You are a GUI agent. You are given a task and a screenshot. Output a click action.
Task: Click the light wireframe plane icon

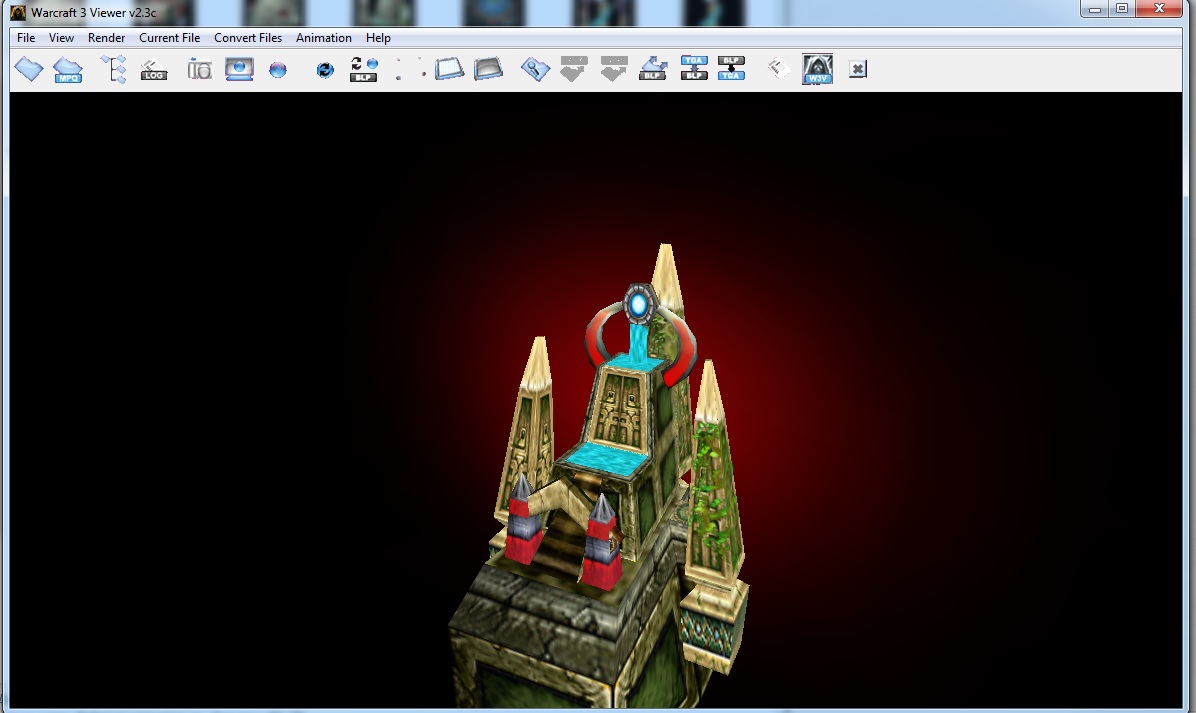pyautogui.click(x=449, y=69)
